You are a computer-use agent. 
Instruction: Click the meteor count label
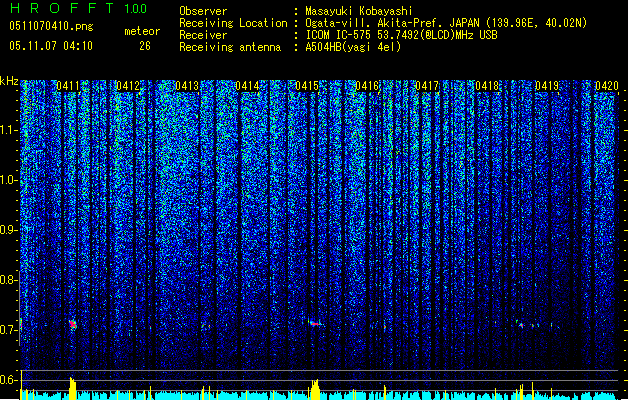(x=142, y=31)
